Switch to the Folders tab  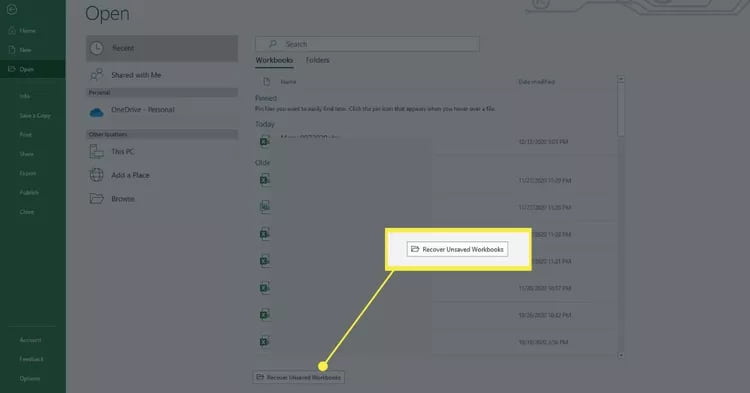[x=317, y=60]
